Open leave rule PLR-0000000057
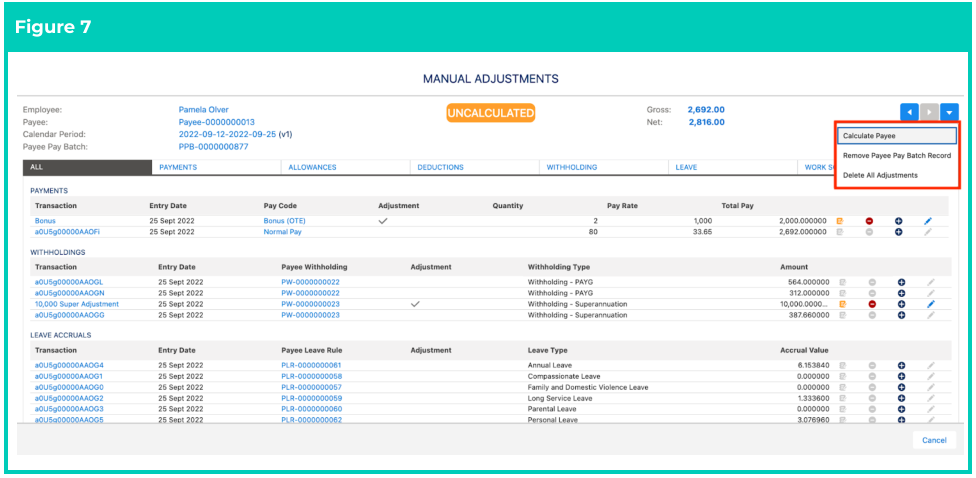This screenshot has width=976, height=478. pos(312,387)
